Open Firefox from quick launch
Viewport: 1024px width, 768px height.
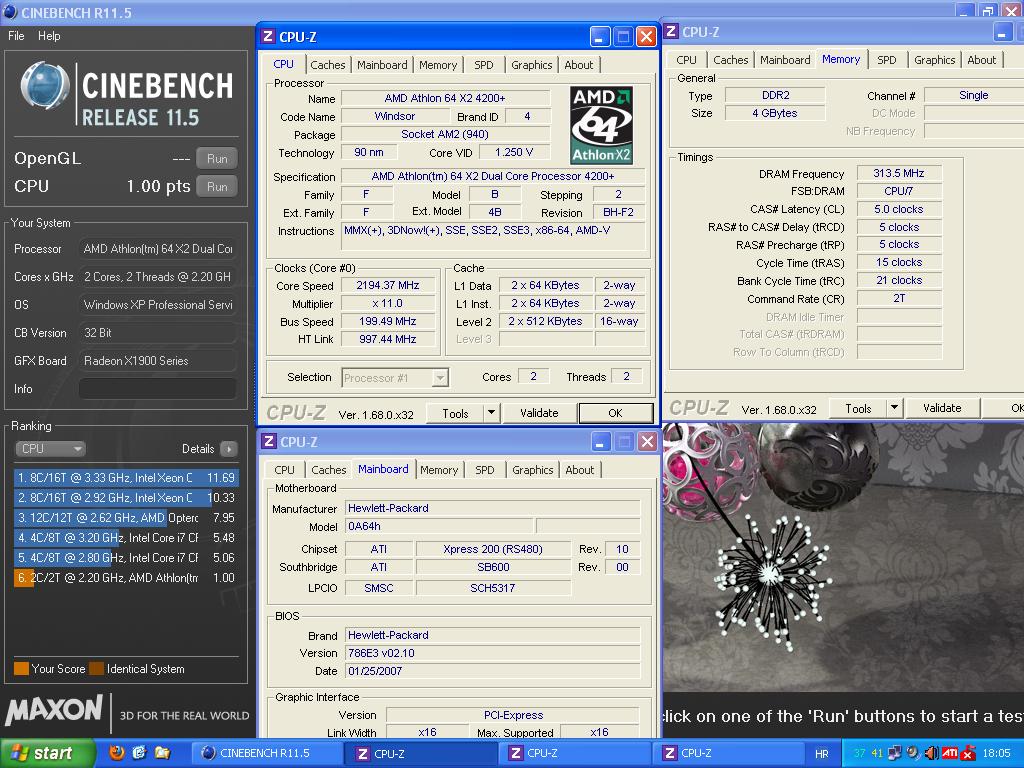click(117, 752)
